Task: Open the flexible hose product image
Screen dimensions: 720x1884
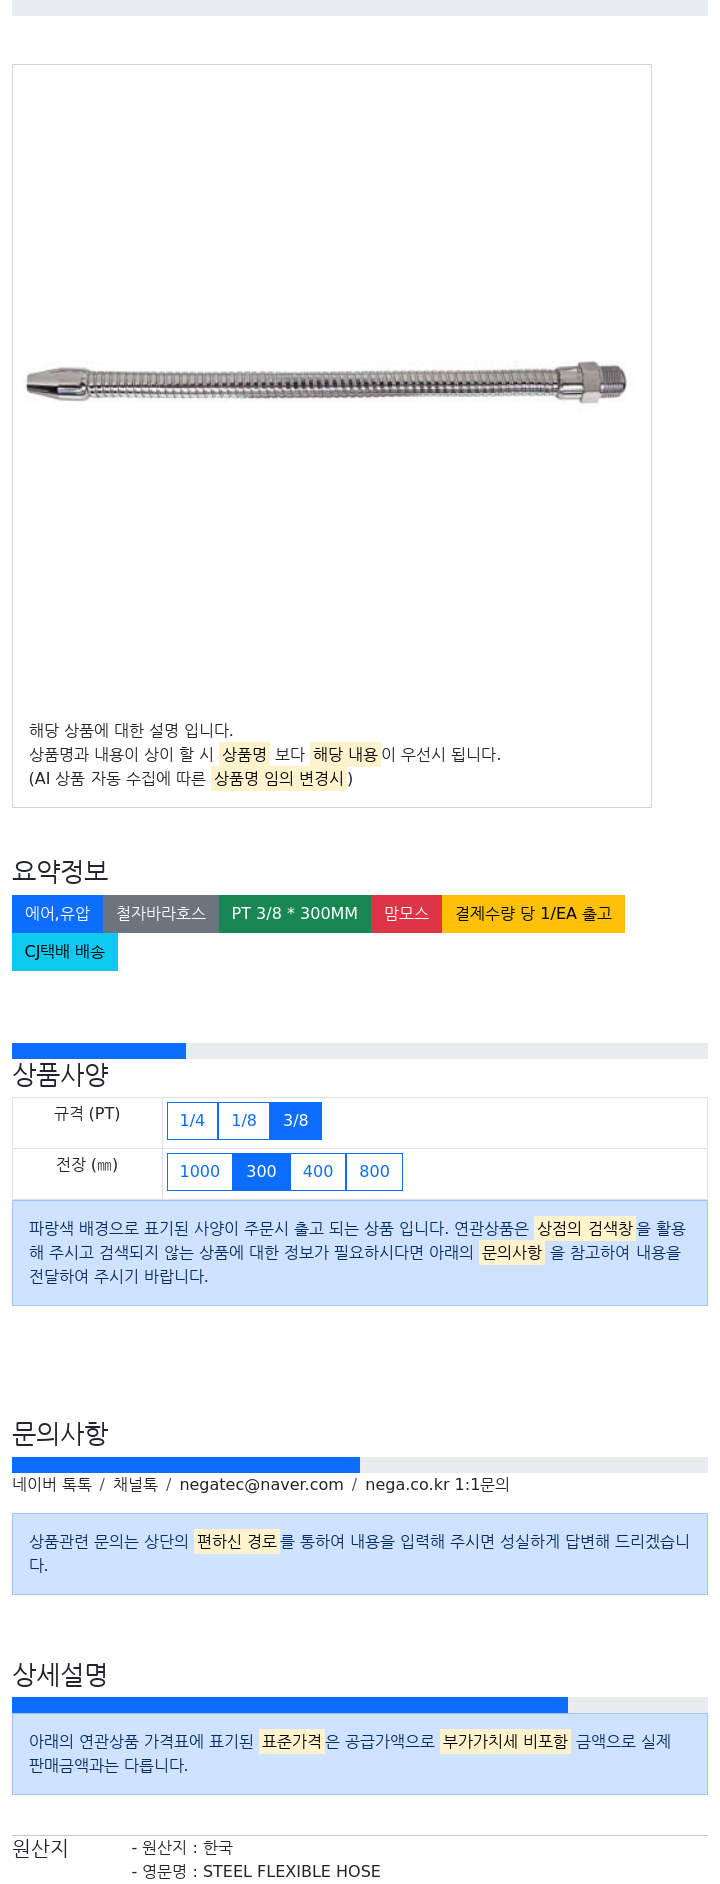Action: point(327,382)
